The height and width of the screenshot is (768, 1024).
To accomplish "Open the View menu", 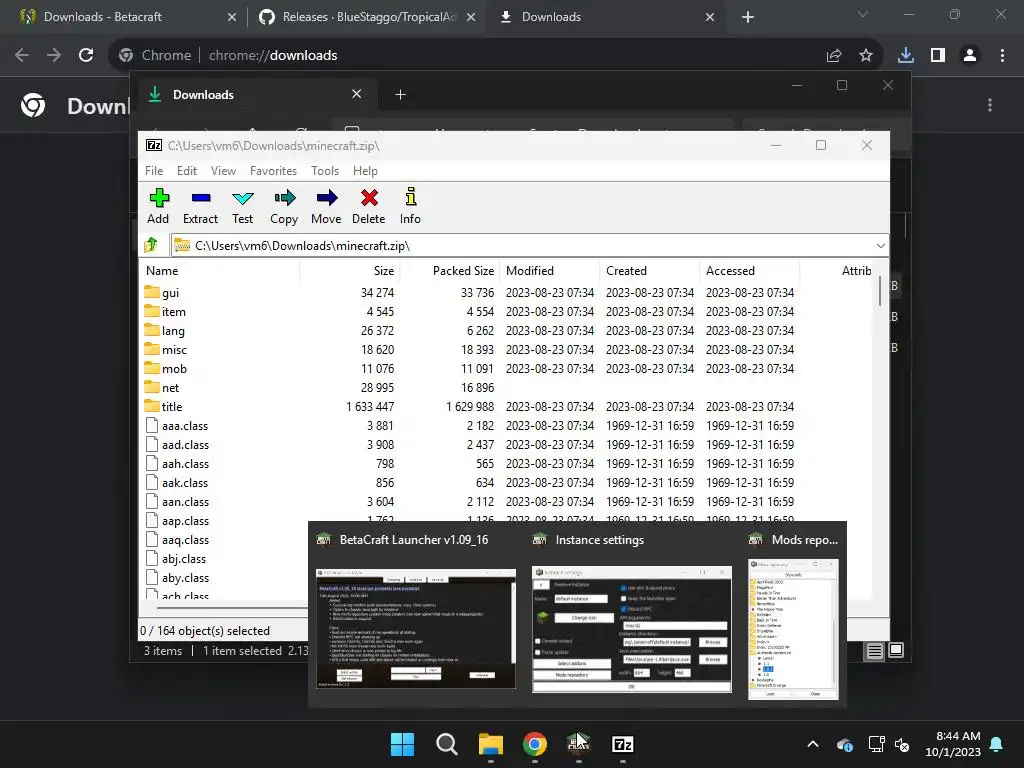I will coord(223,170).
